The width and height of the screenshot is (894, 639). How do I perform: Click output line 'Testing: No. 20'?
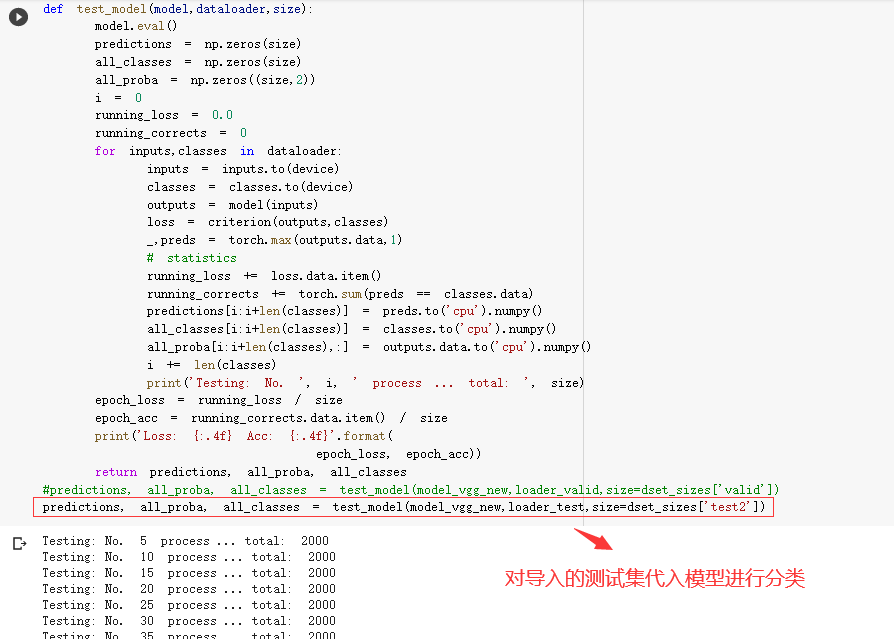189,589
